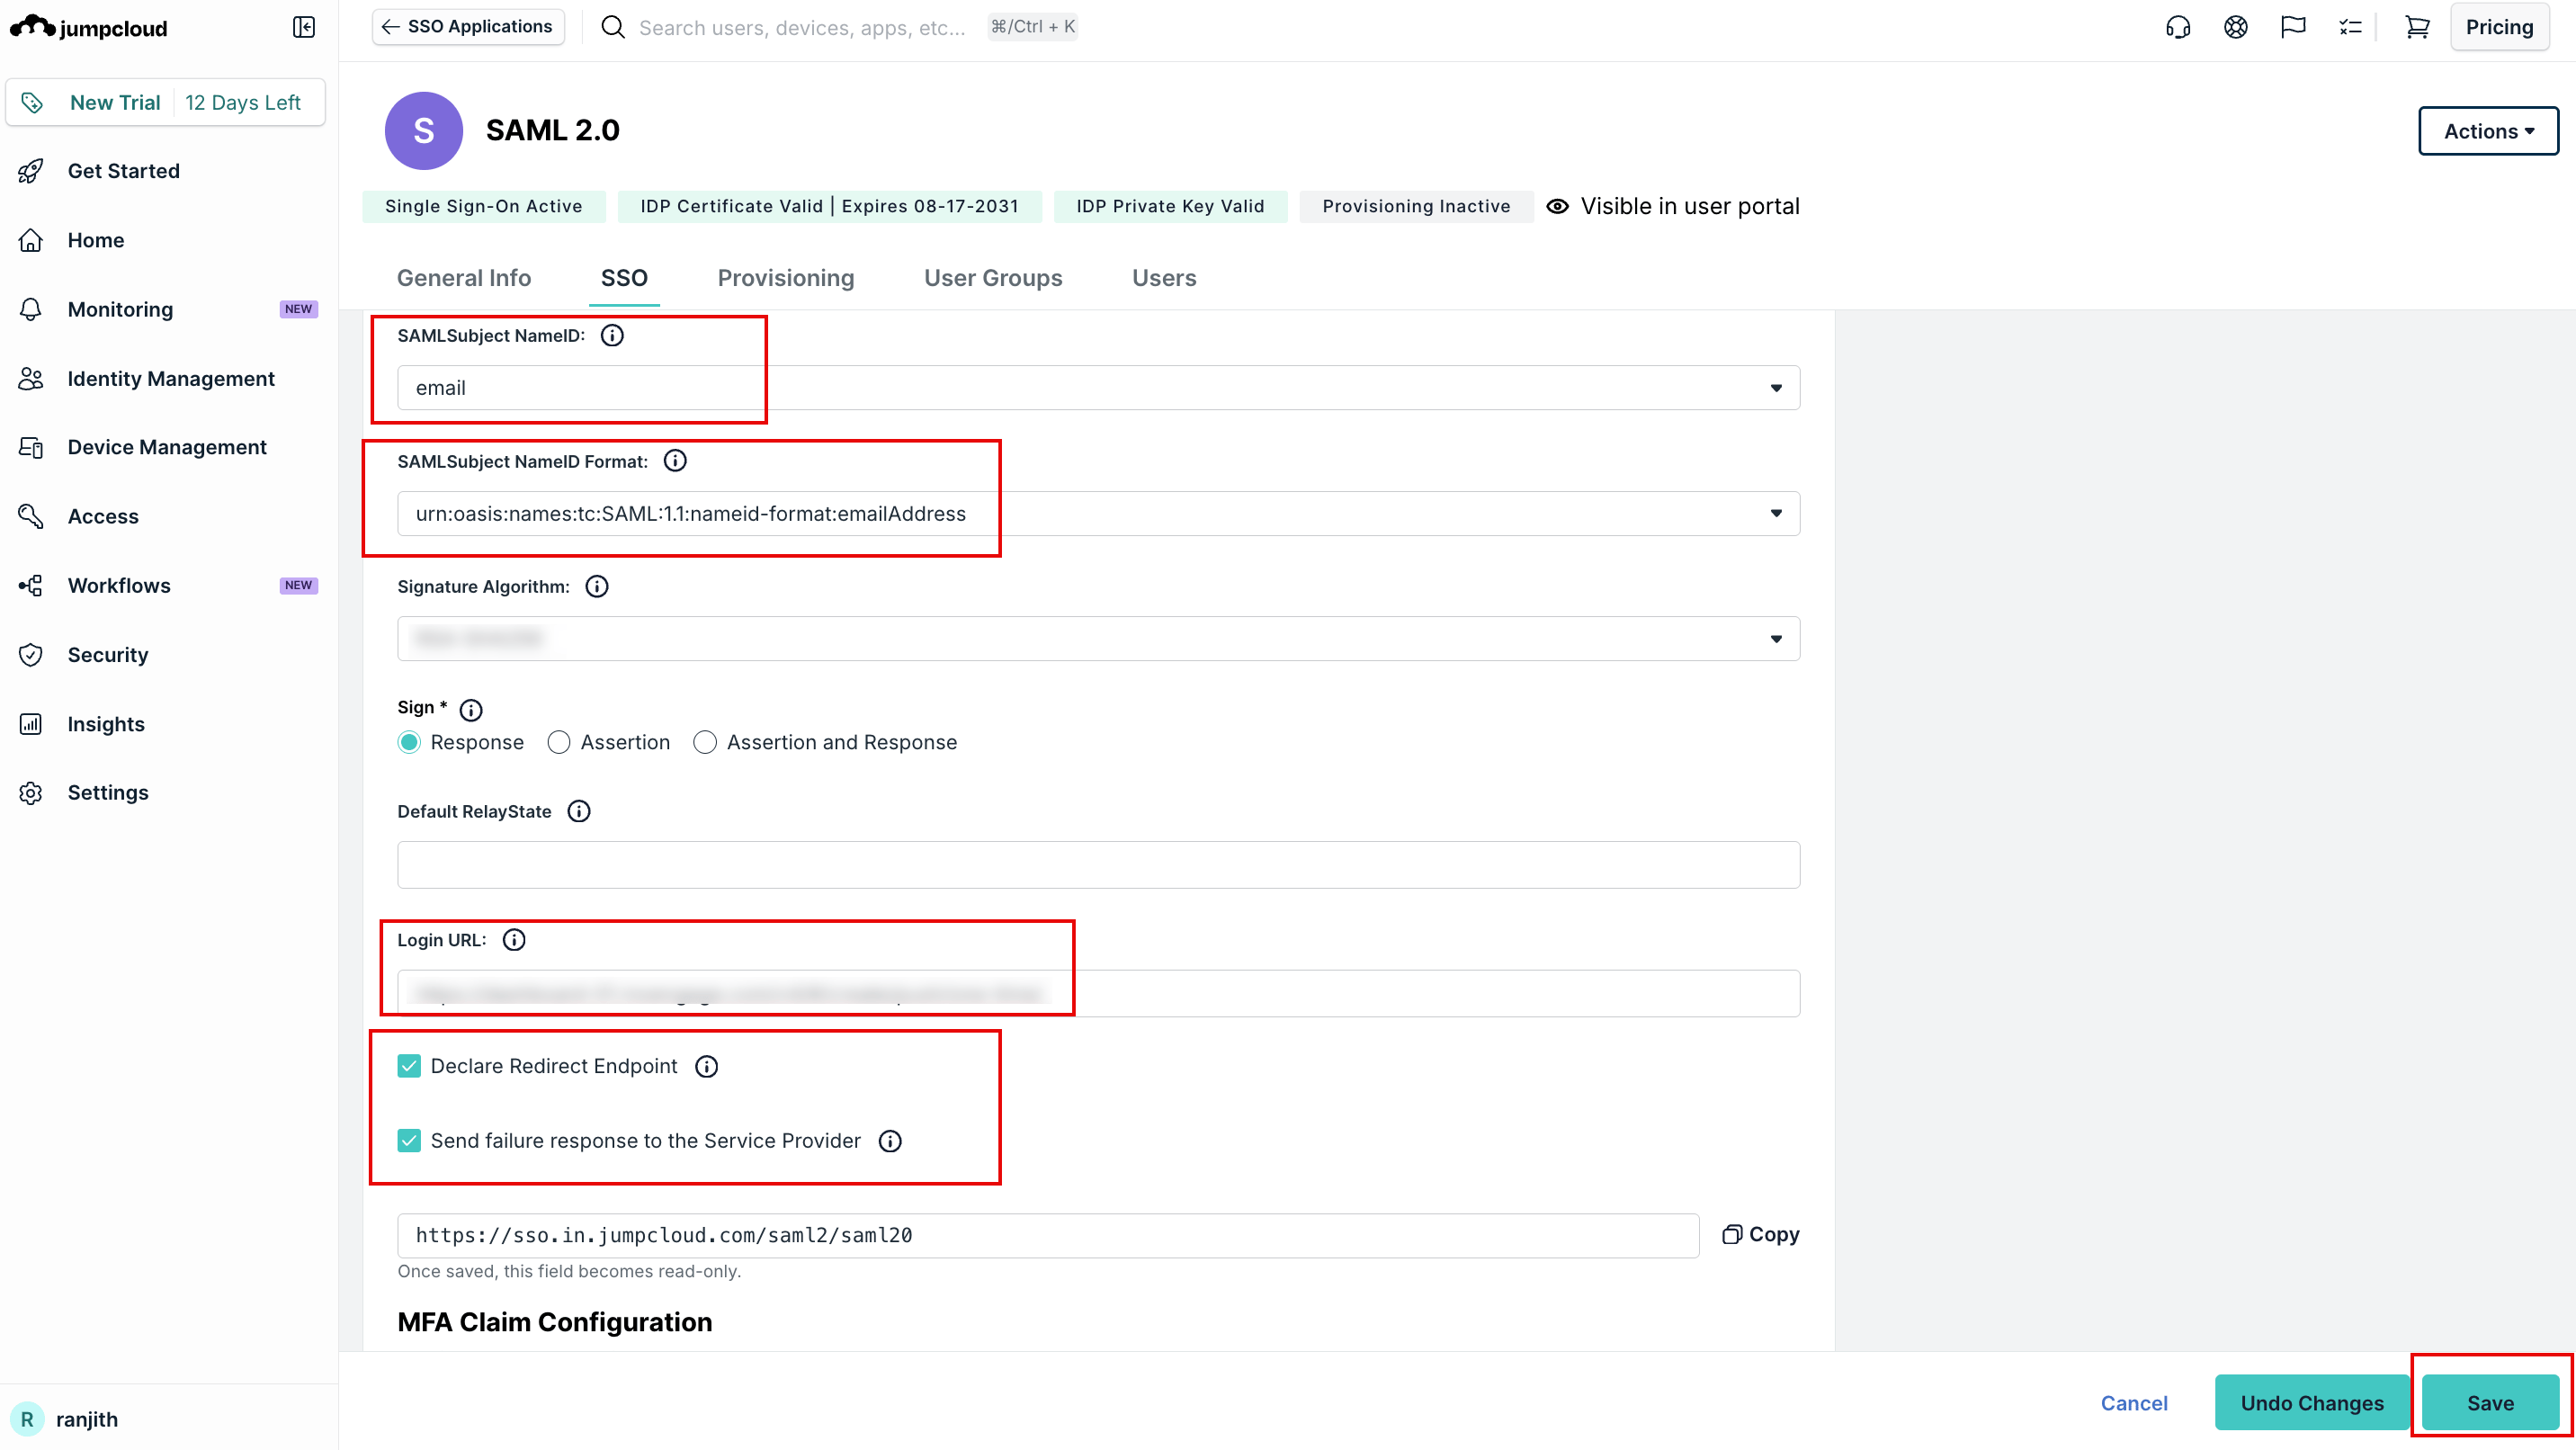
Task: Click the Monitoring bell icon
Action: (31, 309)
